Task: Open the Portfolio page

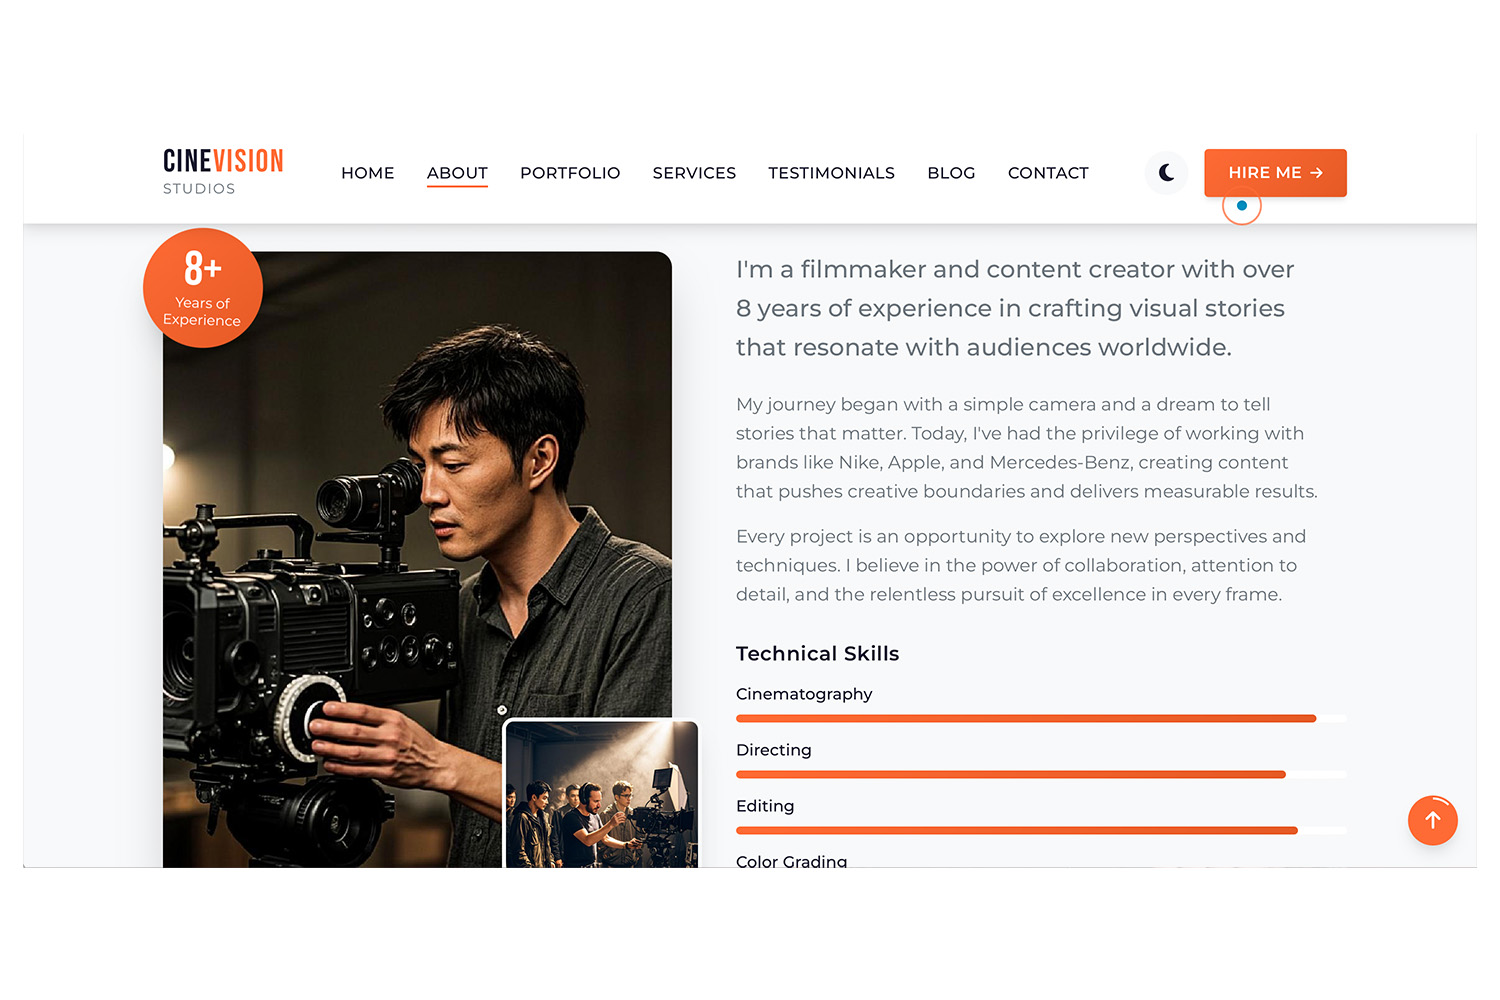Action: [570, 173]
